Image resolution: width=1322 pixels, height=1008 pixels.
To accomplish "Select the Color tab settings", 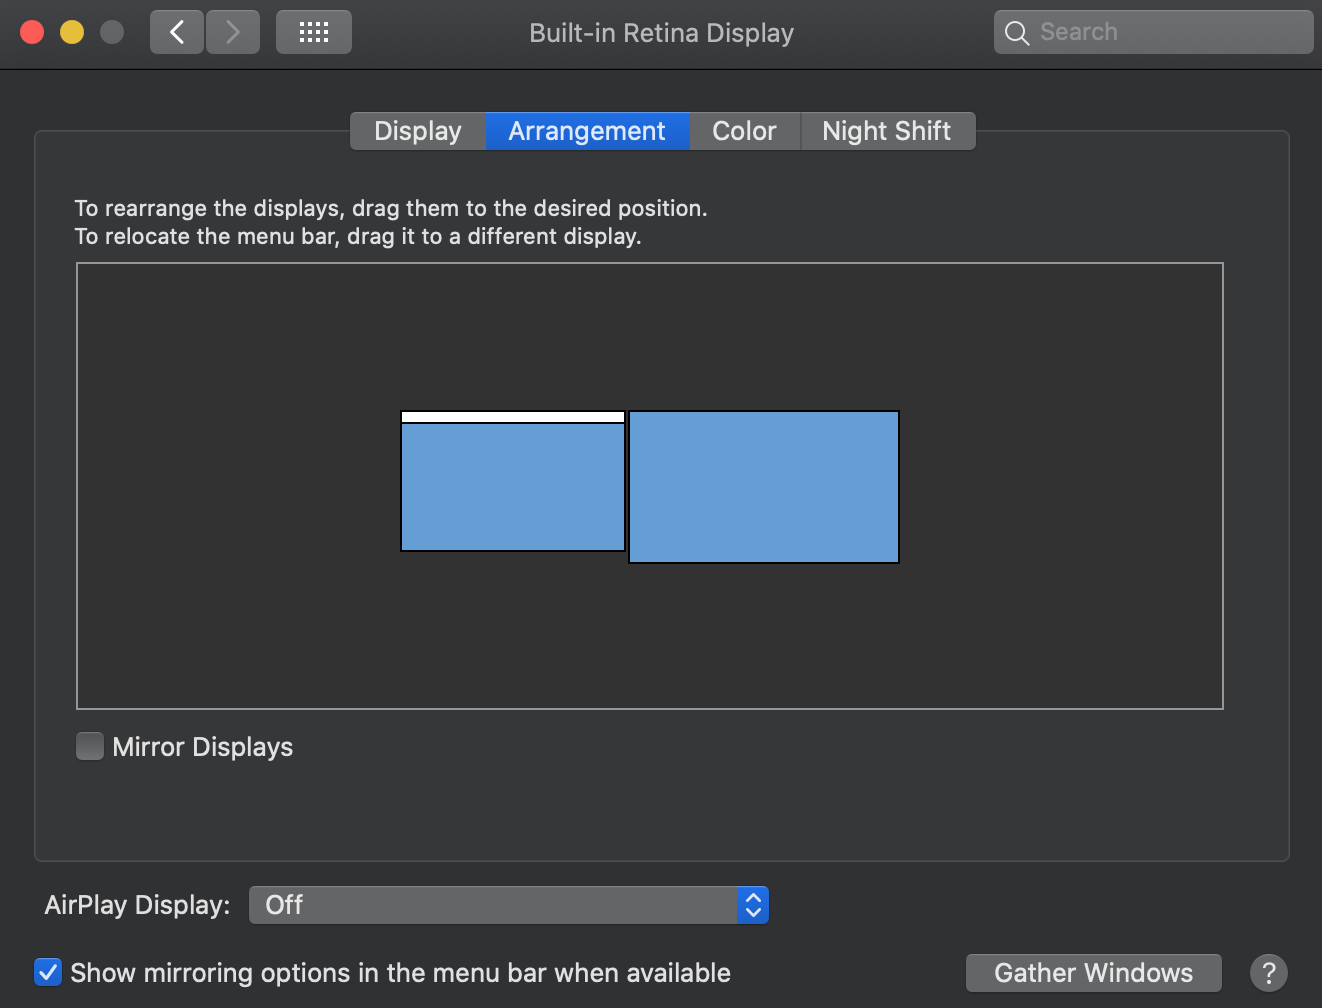I will [744, 130].
